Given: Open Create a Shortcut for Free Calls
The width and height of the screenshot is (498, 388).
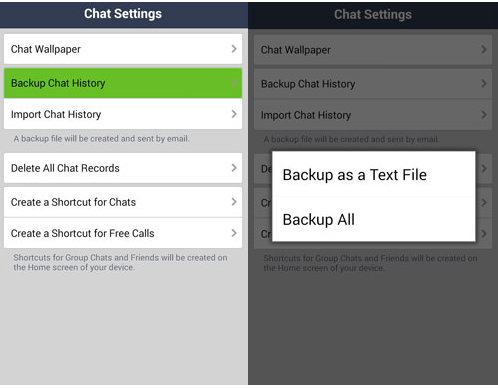Looking at the screenshot, I should pos(123,233).
